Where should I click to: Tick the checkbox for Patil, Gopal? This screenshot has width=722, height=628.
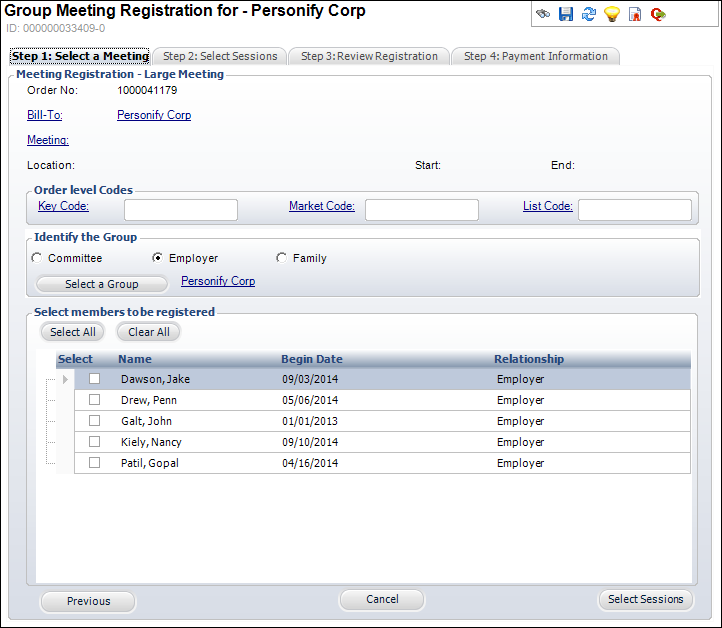(x=94, y=462)
